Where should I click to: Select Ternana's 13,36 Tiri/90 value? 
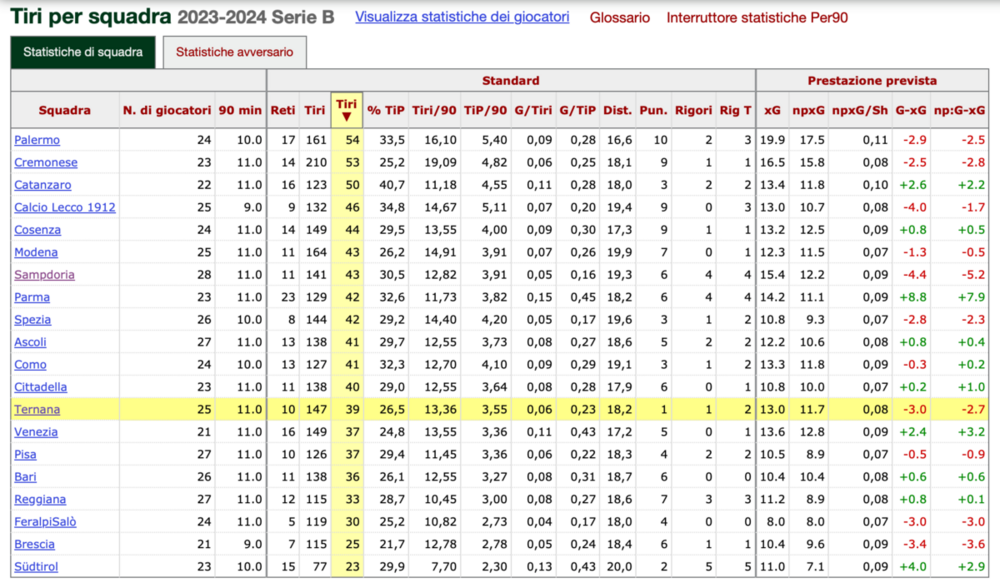pyautogui.click(x=441, y=409)
